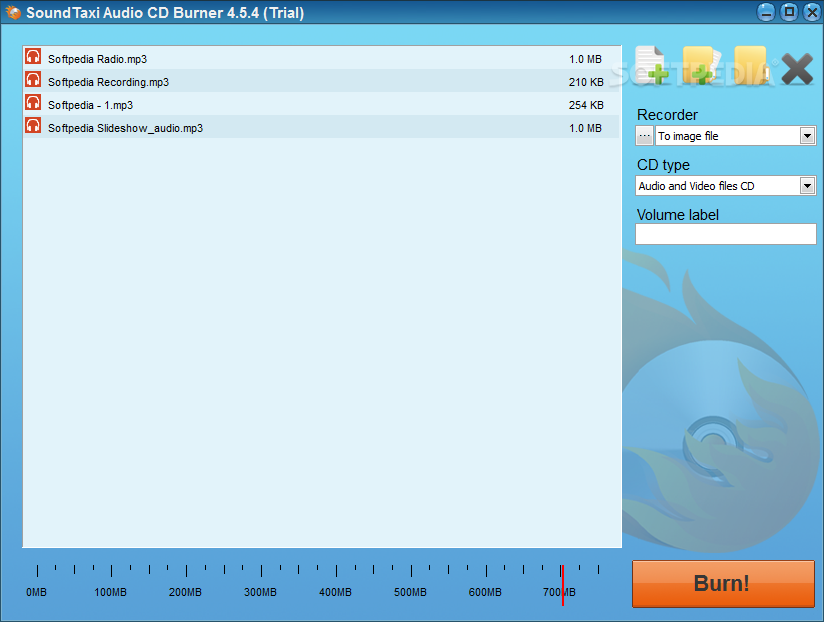Viewport: 824px width, 622px height.
Task: Click the browse "..." button beside Recorder
Action: [x=644, y=136]
